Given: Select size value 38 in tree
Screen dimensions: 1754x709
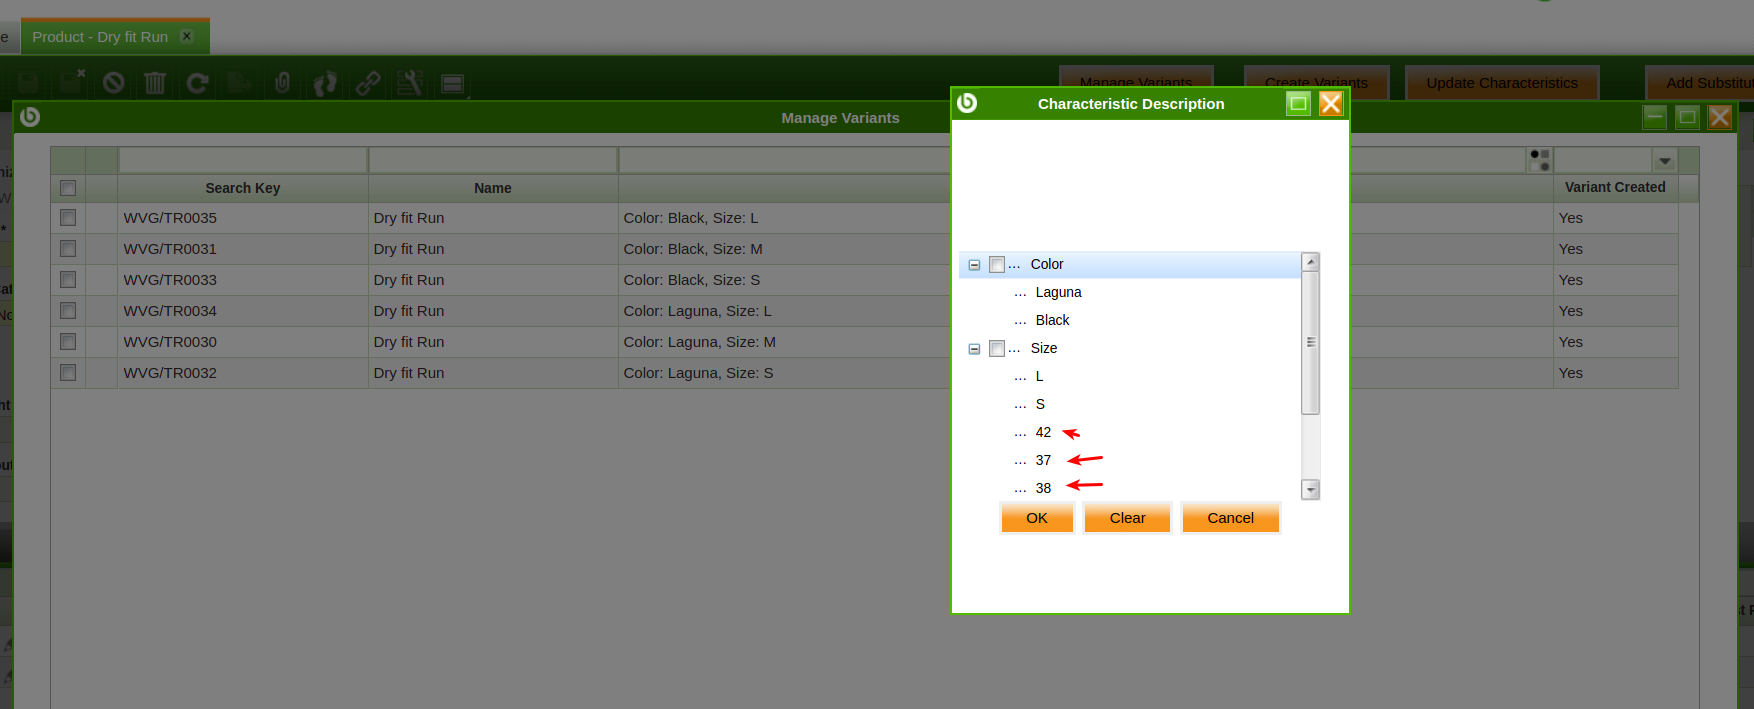Looking at the screenshot, I should pyautogui.click(x=1043, y=488).
